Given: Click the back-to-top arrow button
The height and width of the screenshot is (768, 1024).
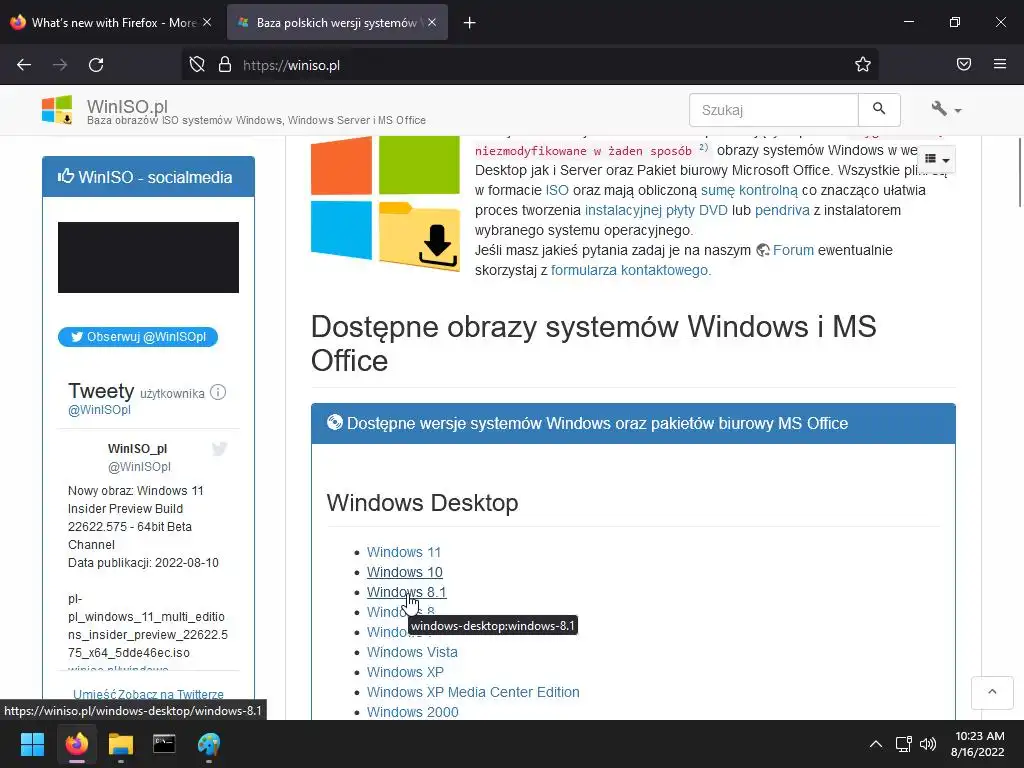Looking at the screenshot, I should click(992, 692).
